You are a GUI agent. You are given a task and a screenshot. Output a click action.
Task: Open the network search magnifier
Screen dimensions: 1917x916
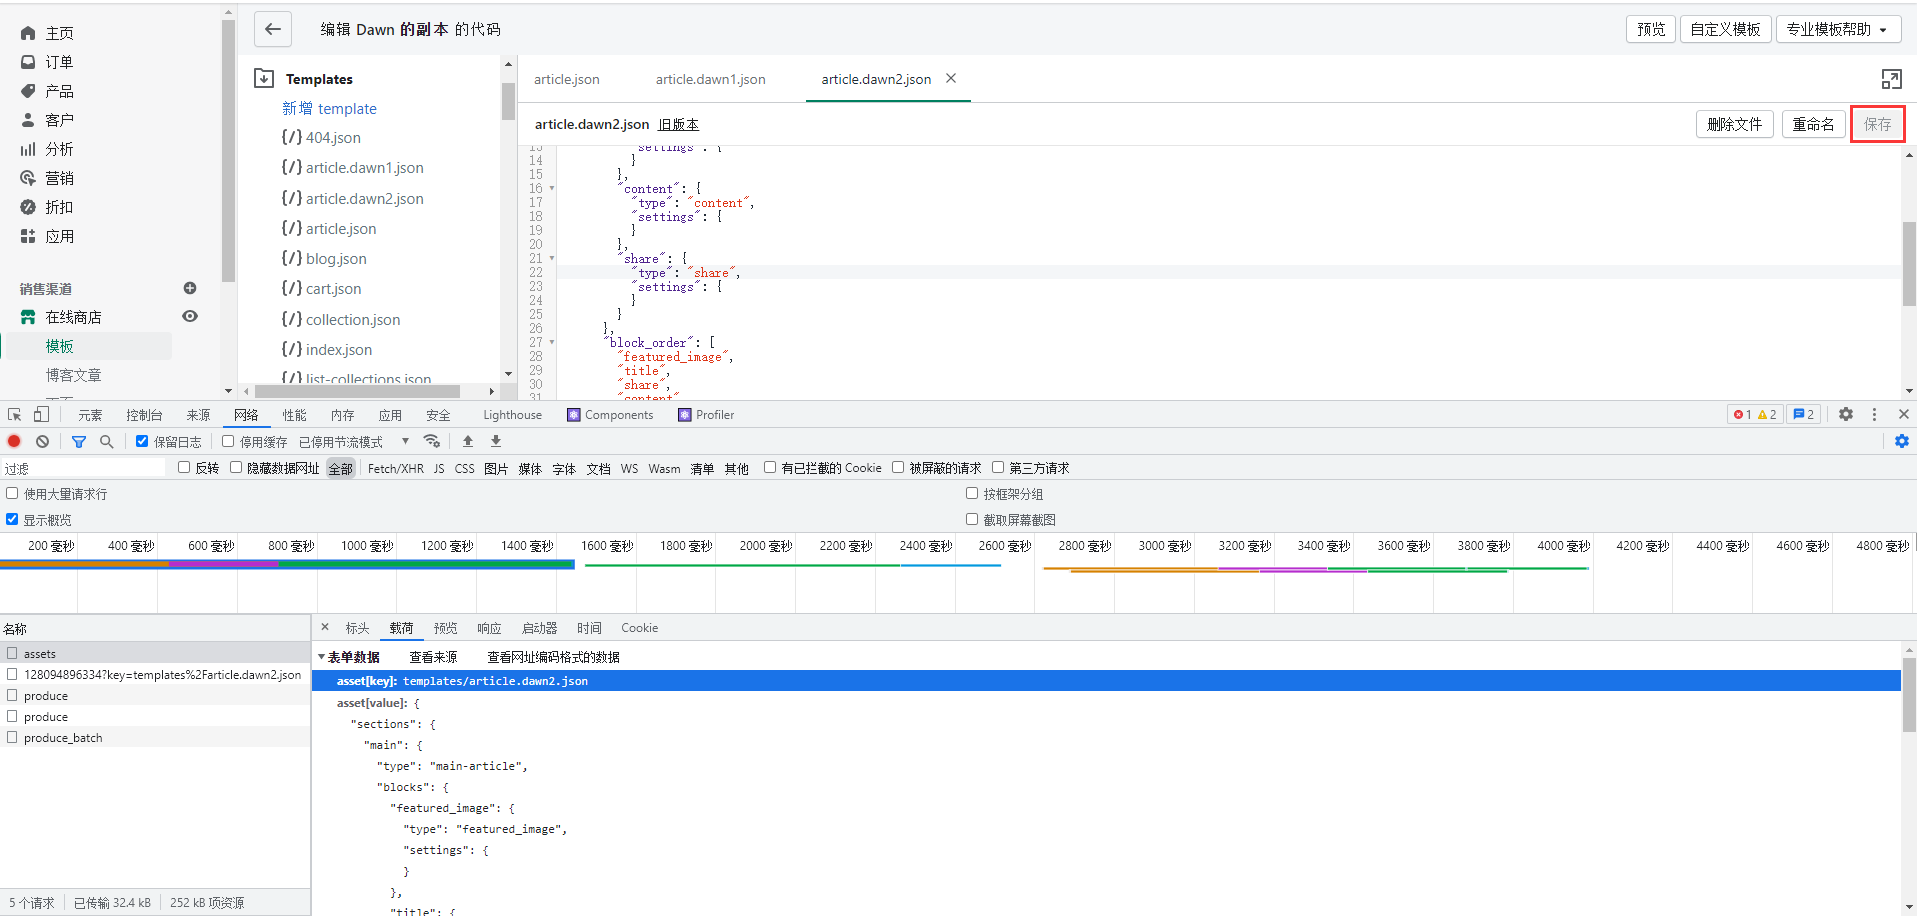(106, 441)
